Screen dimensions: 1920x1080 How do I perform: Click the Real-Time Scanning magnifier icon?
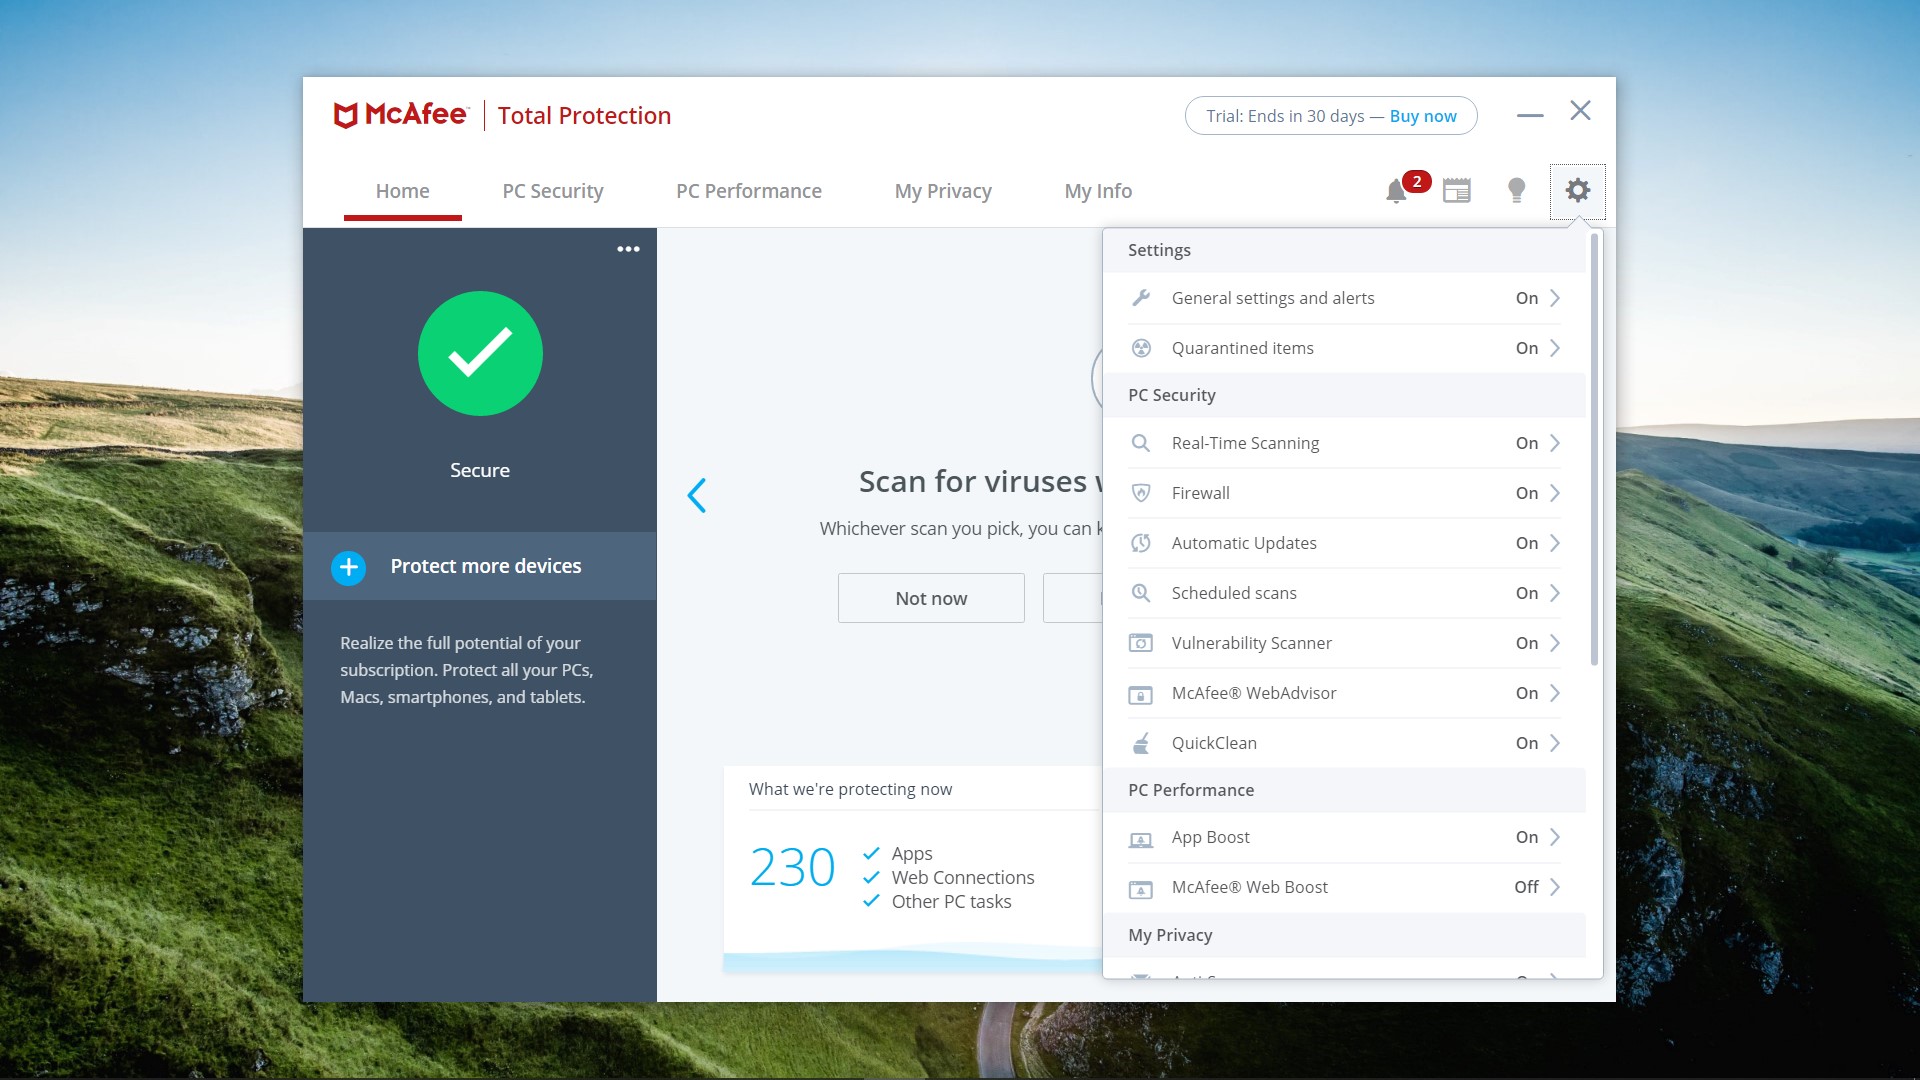coord(1141,442)
